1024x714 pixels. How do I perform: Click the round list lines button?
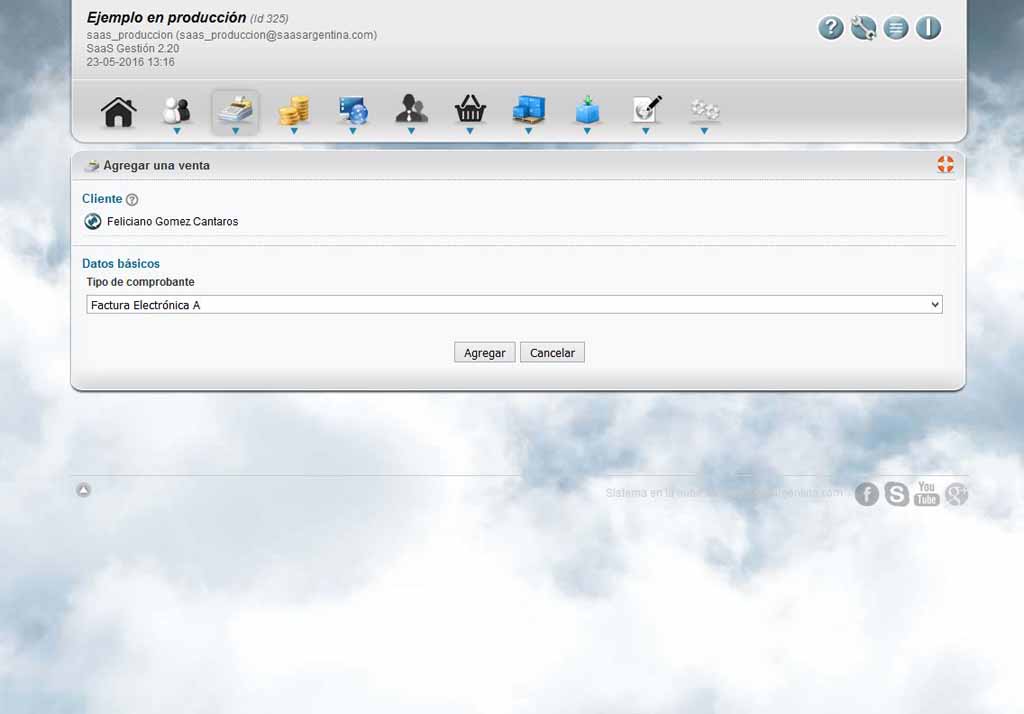point(896,28)
